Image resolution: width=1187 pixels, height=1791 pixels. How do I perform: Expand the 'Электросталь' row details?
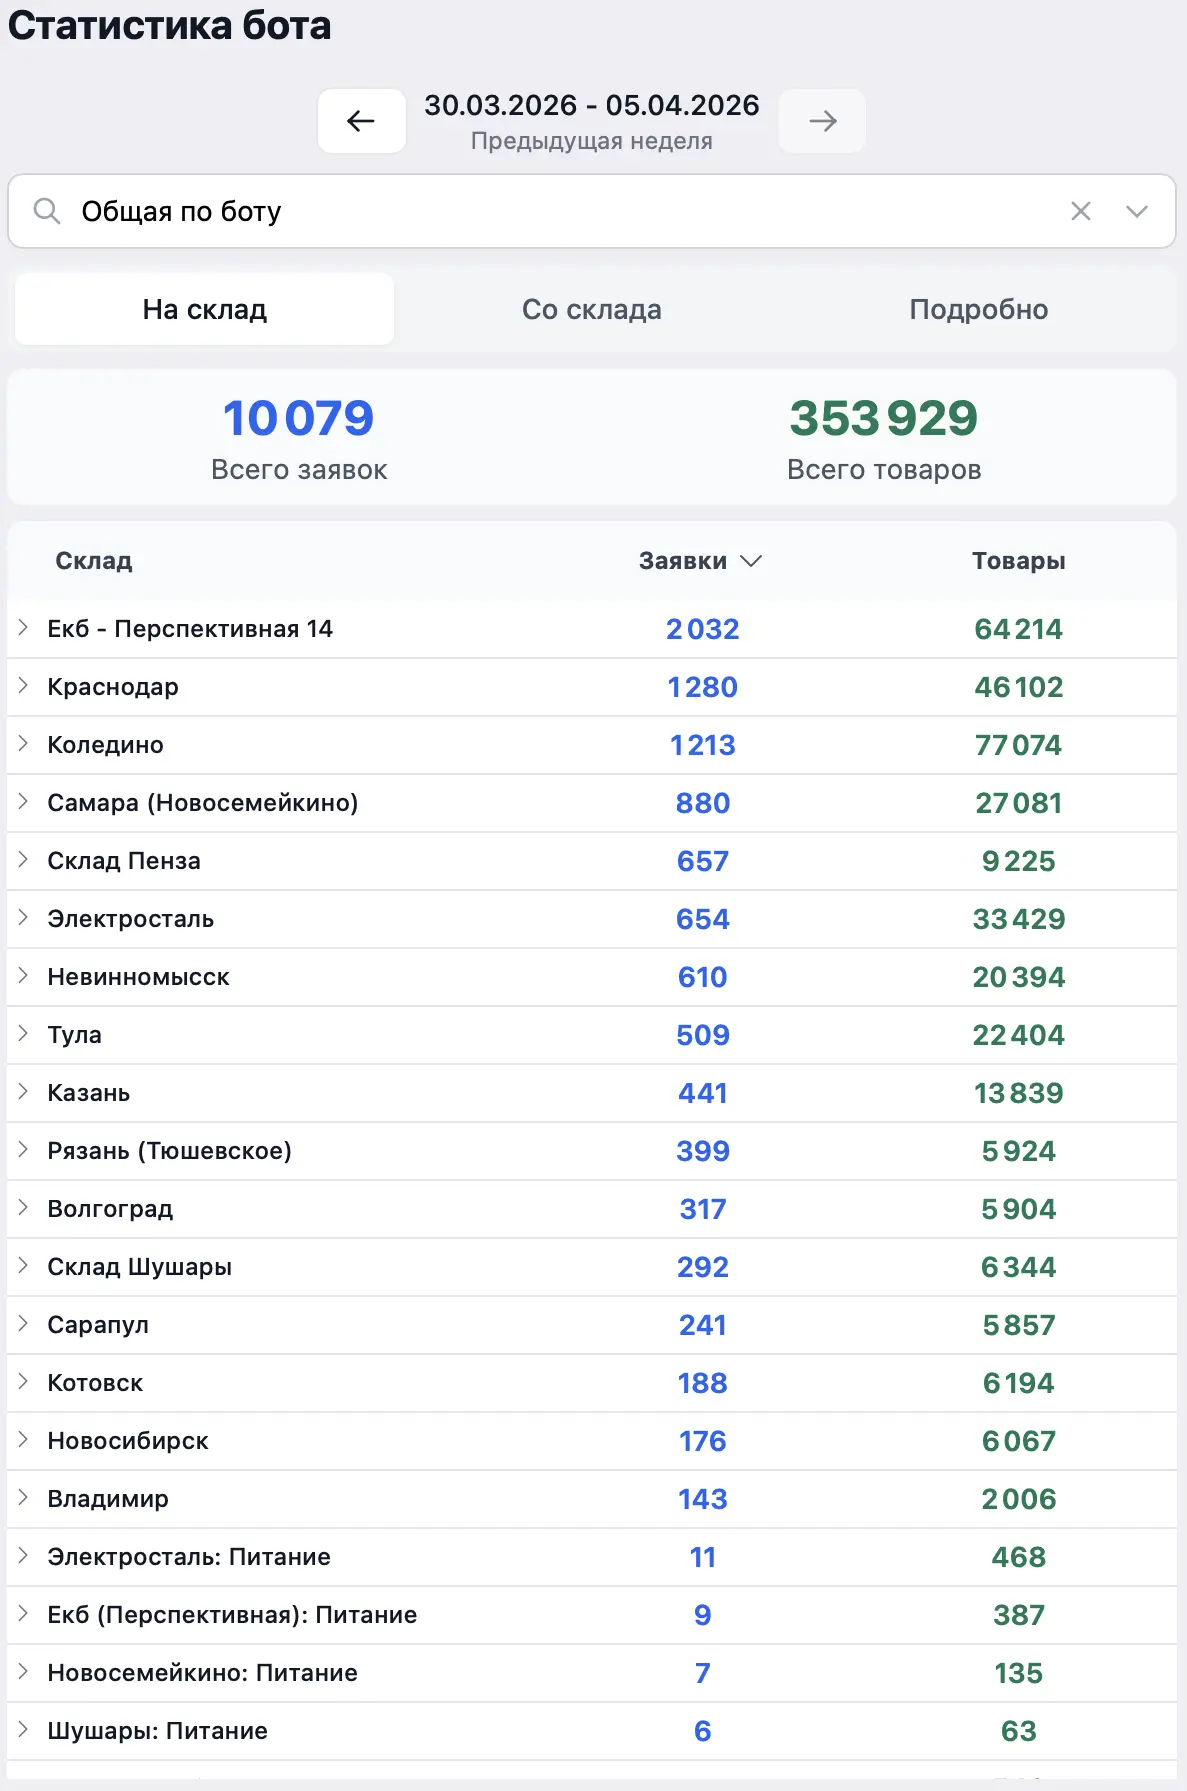(23, 918)
